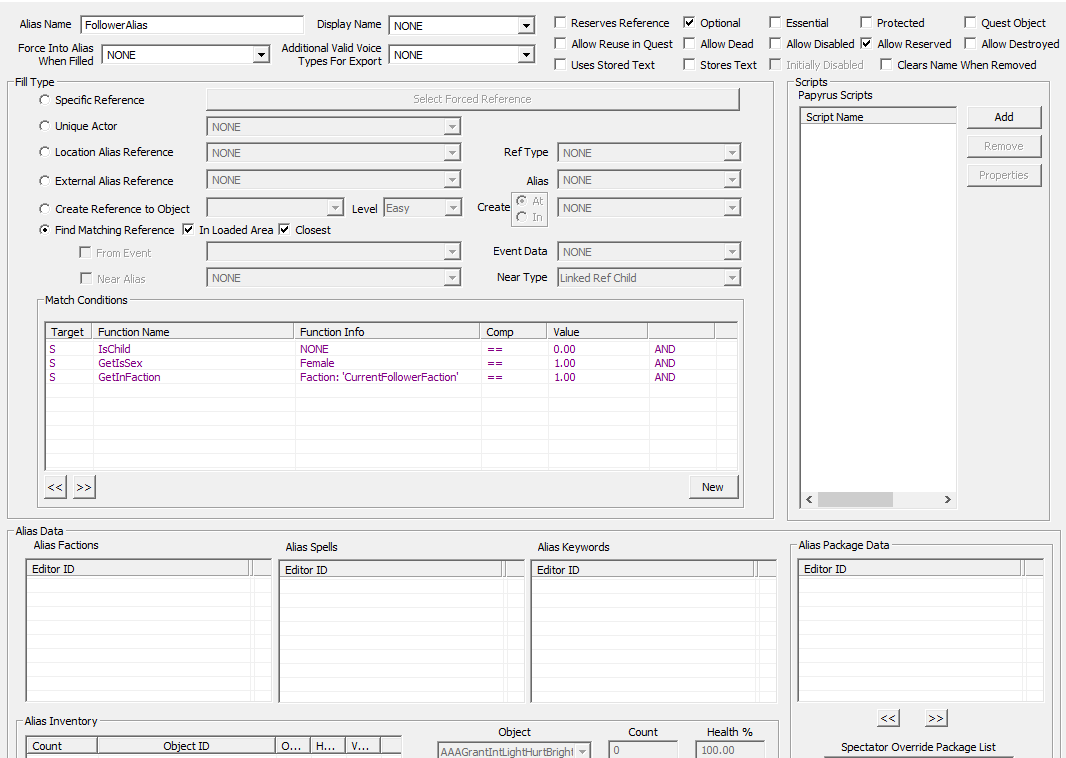Open the Near Type dropdown showing Linked Ref Child

pyautogui.click(x=731, y=277)
